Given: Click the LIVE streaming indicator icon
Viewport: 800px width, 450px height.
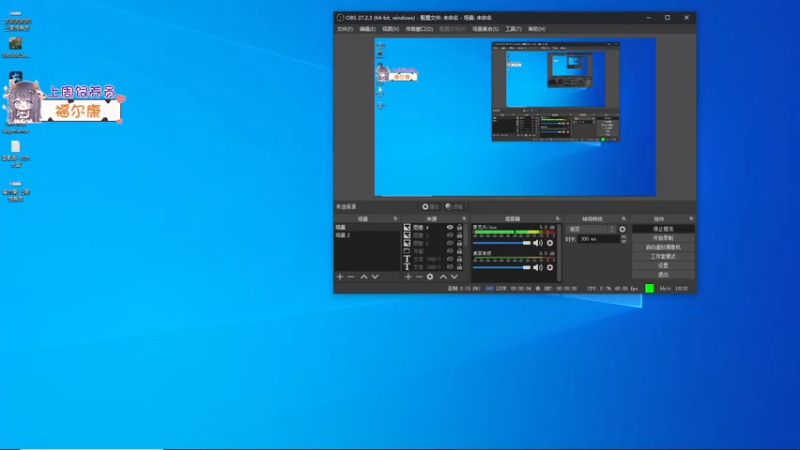Looking at the screenshot, I should pos(489,288).
